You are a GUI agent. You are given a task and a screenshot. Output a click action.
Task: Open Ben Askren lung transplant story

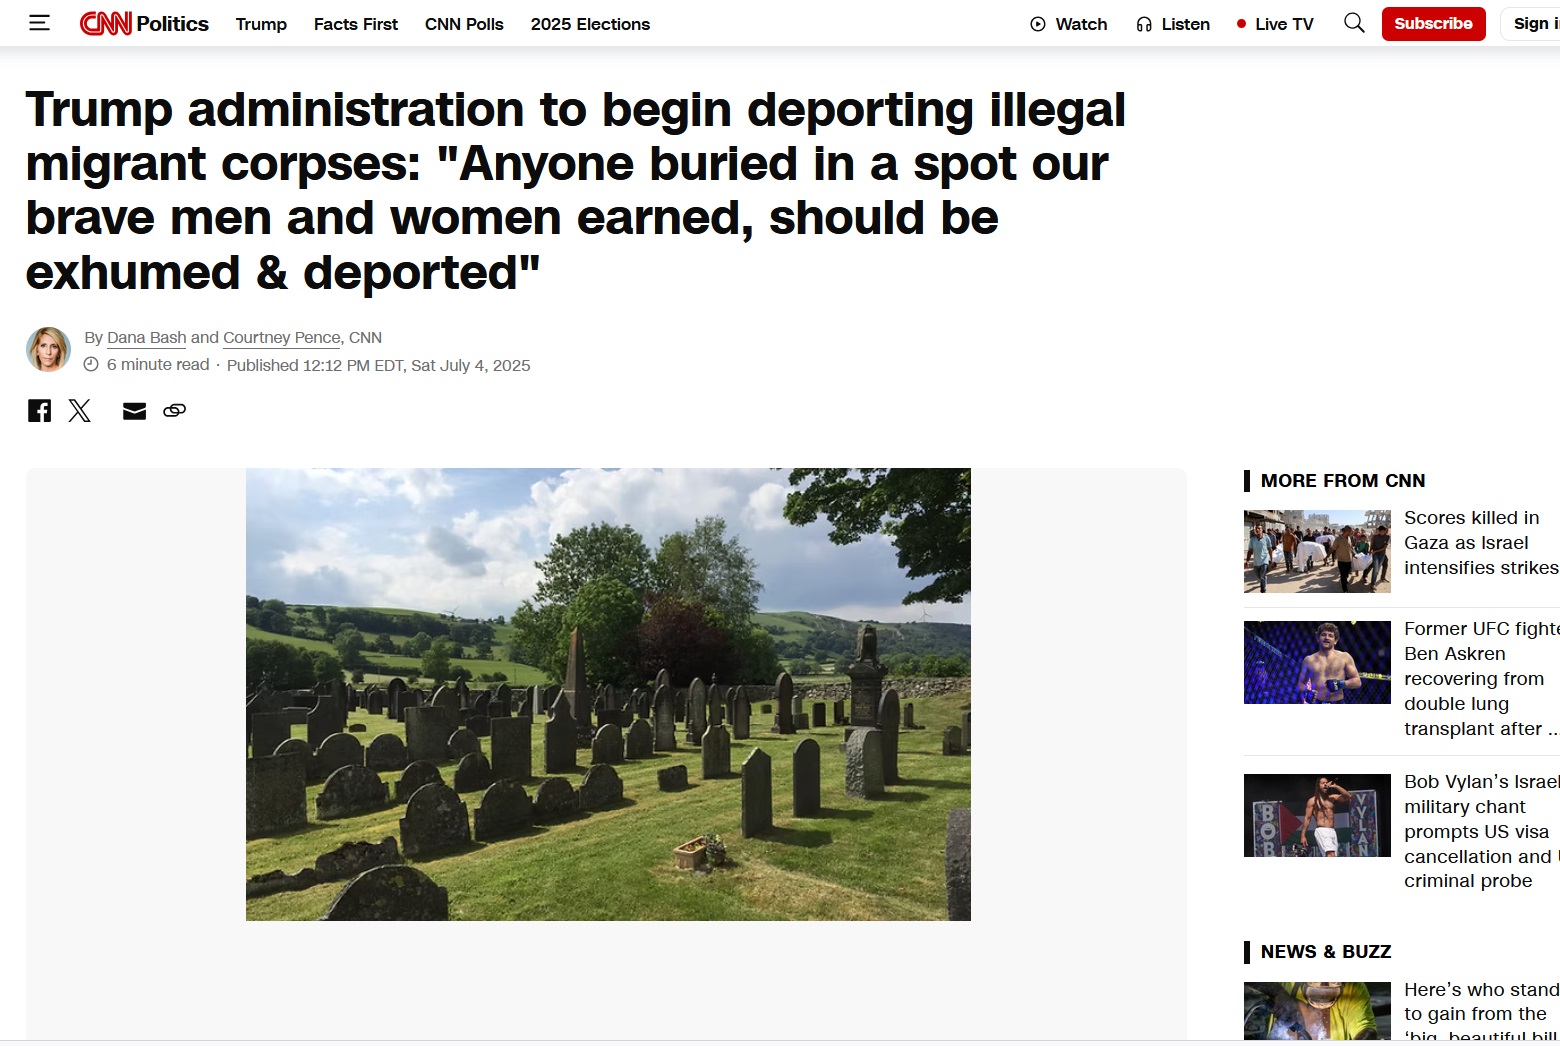1481,679
